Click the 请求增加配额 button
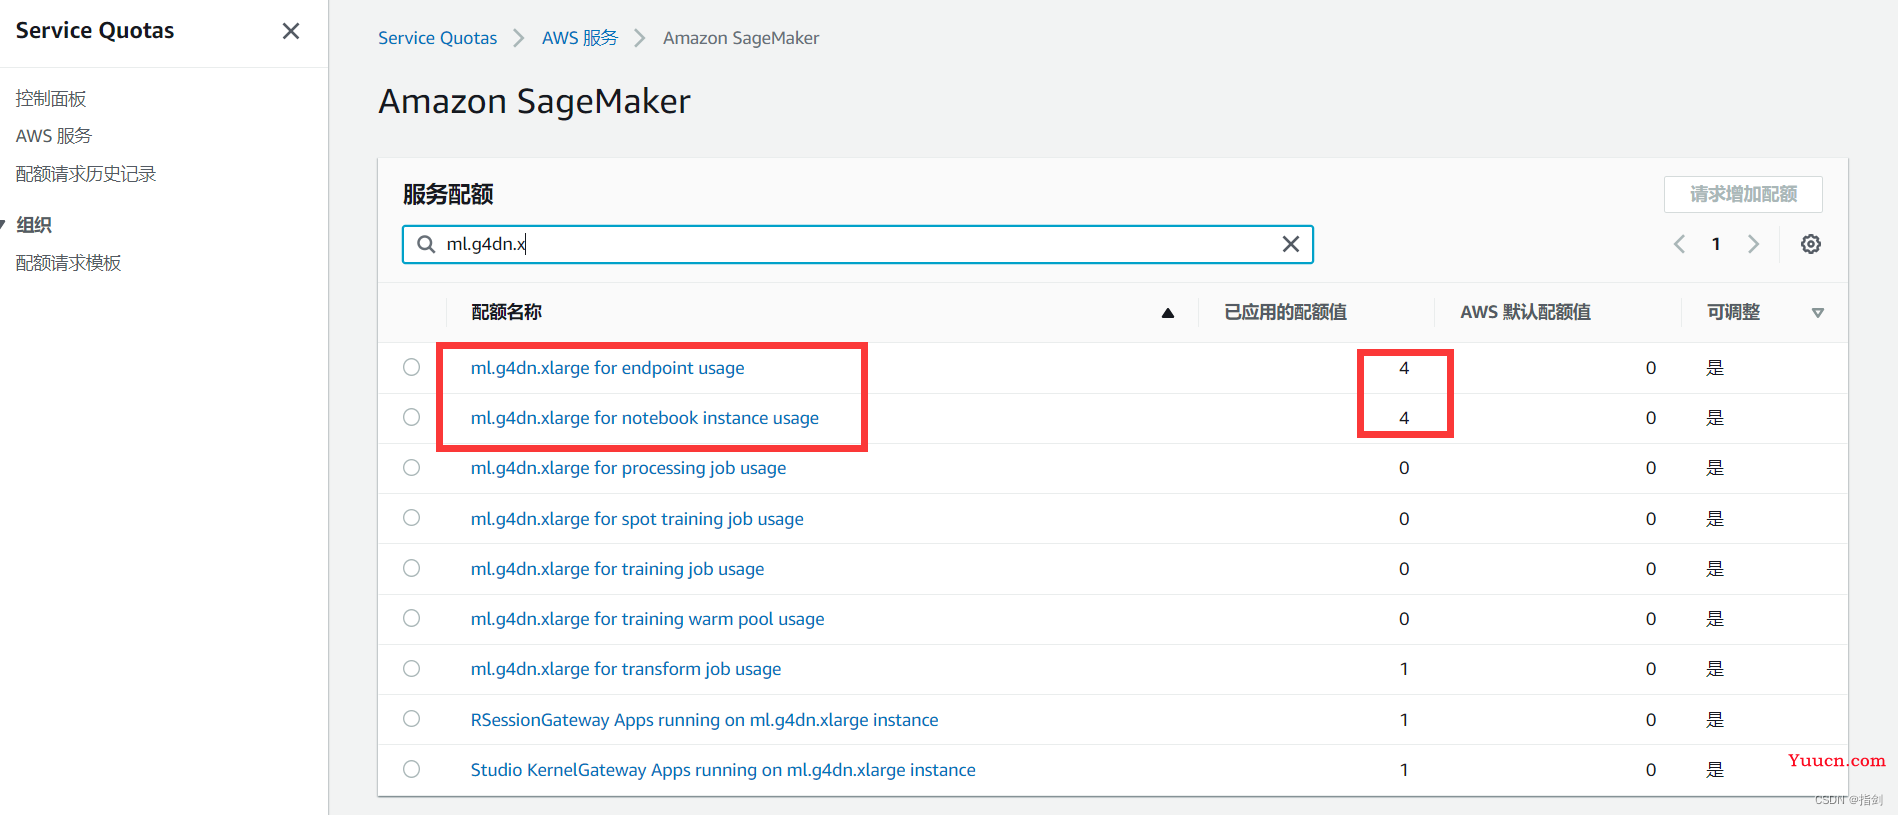Screen dimensions: 1898x815 (x=1742, y=194)
